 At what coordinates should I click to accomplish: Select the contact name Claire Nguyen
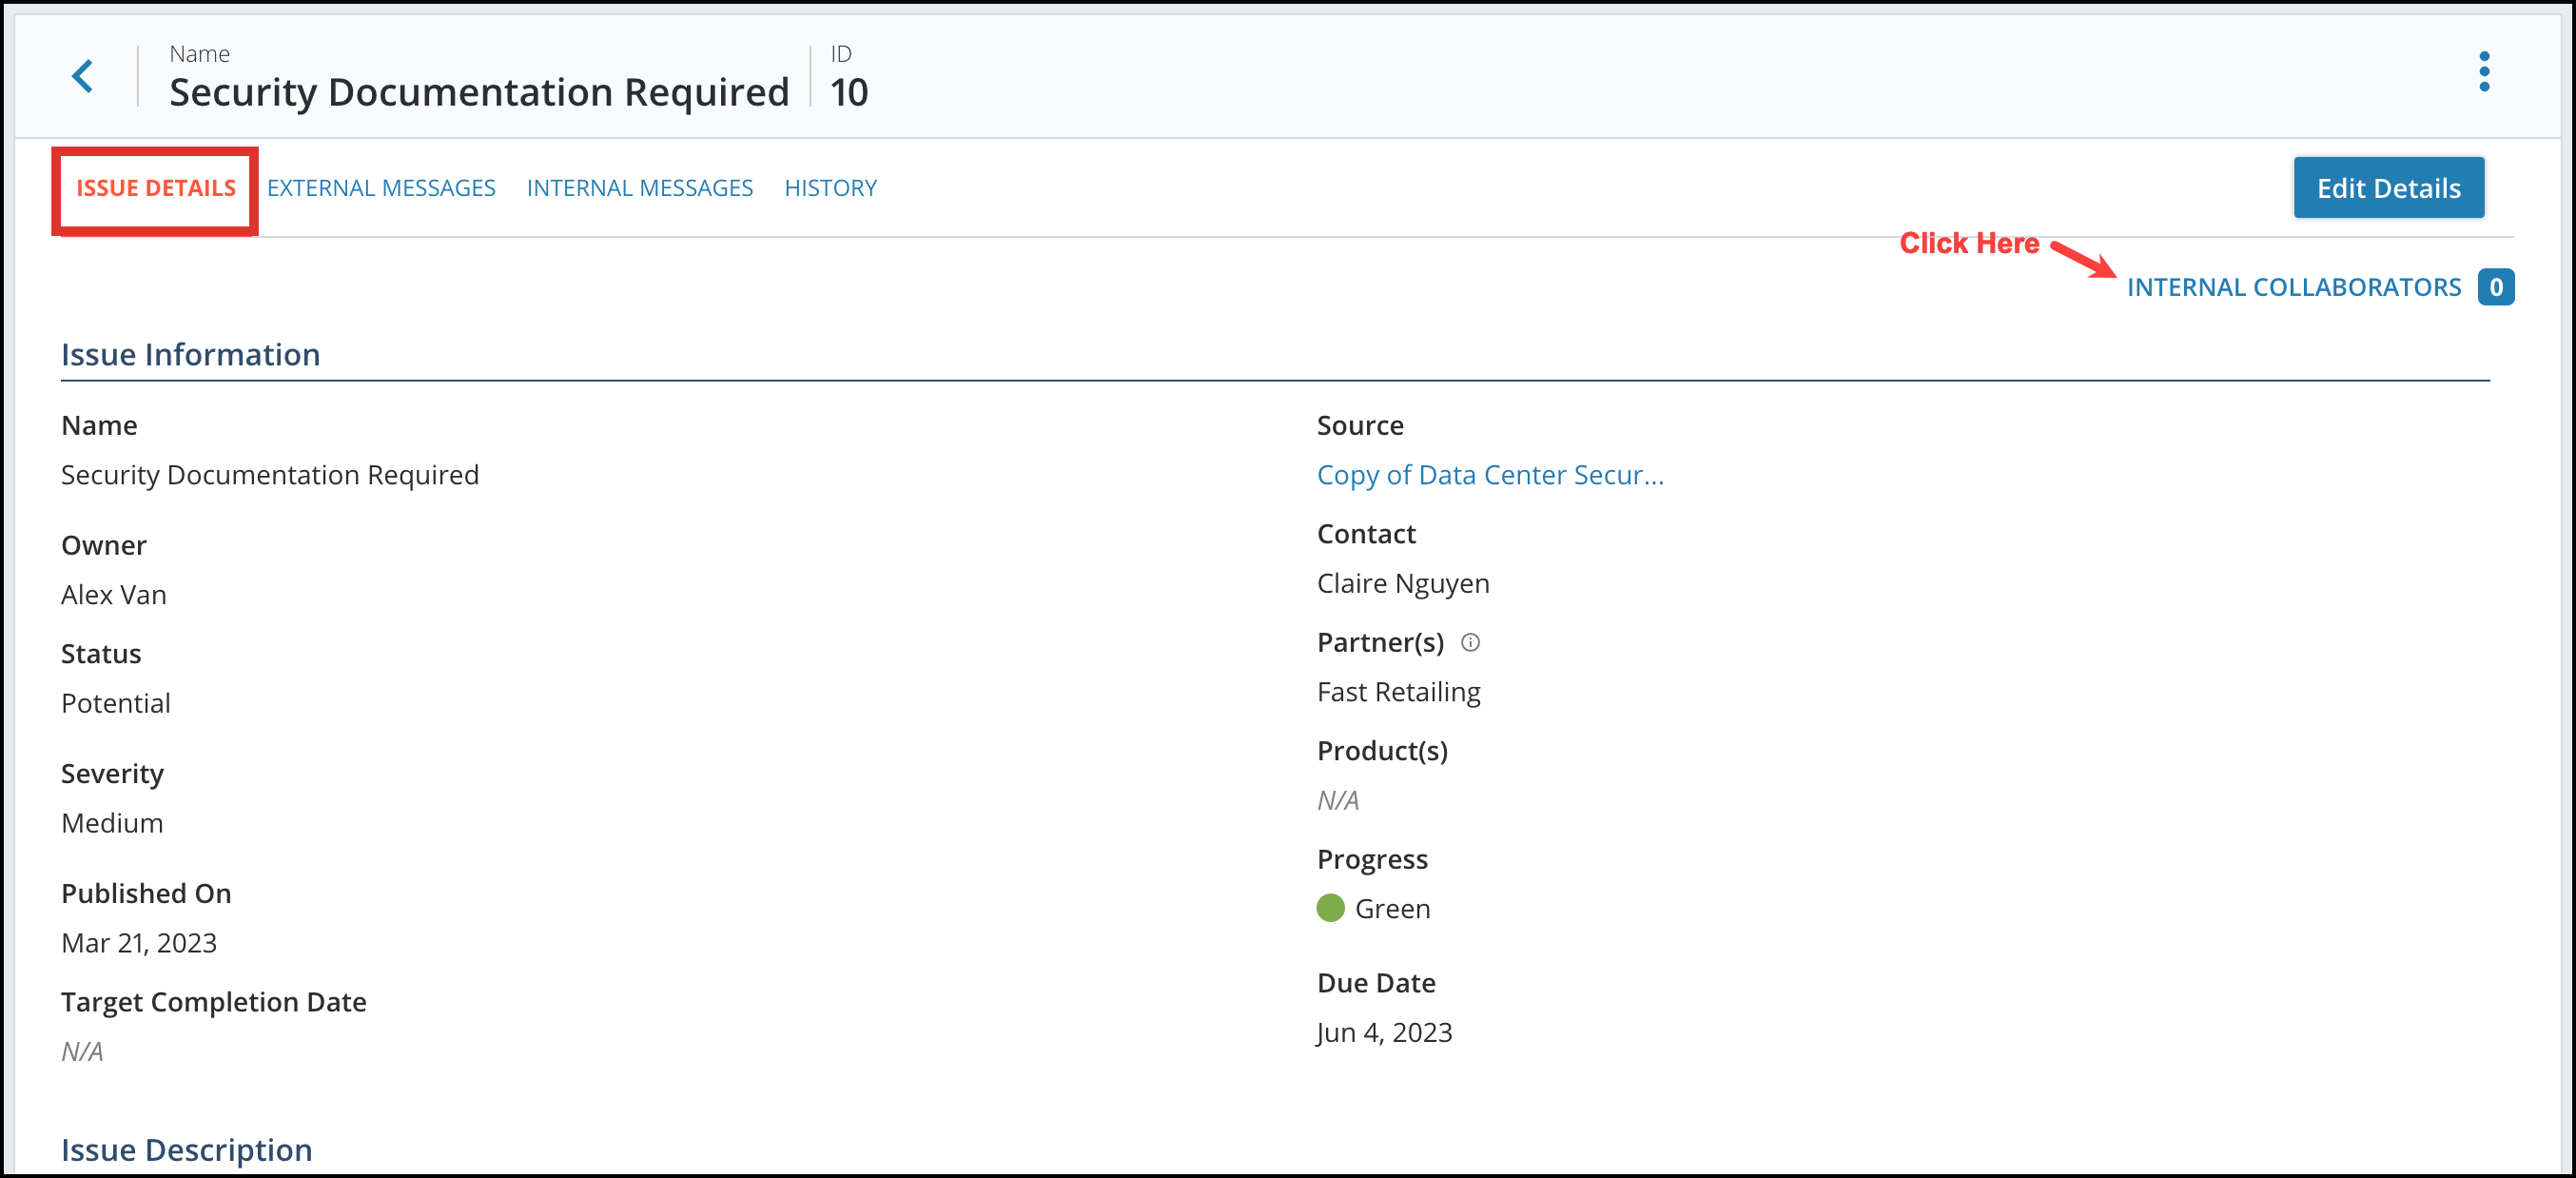(1403, 584)
